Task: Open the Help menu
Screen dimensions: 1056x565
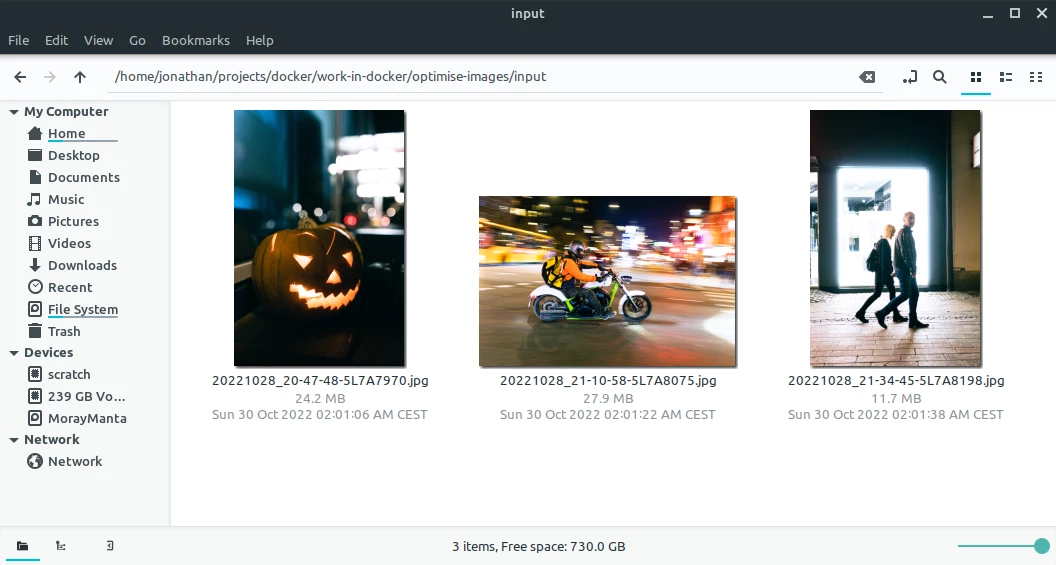Action: coord(259,40)
